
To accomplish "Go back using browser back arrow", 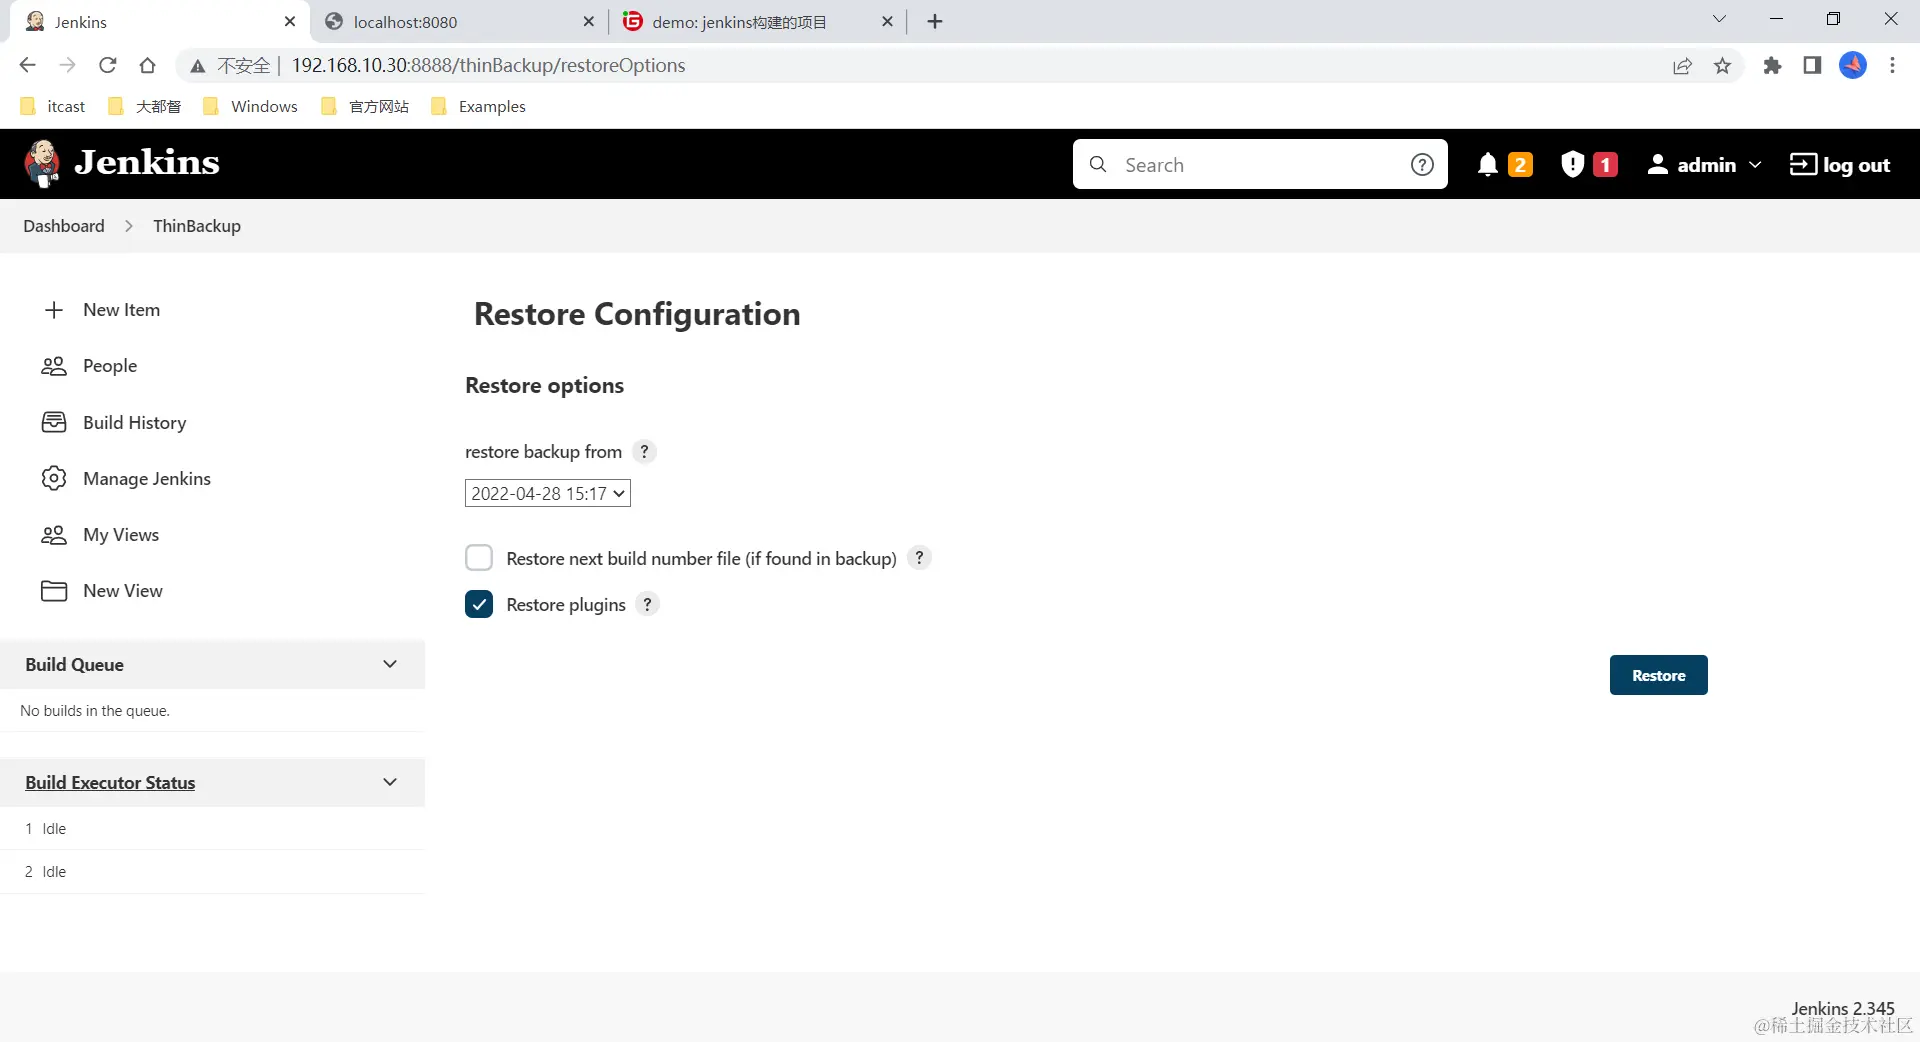I will 27,65.
